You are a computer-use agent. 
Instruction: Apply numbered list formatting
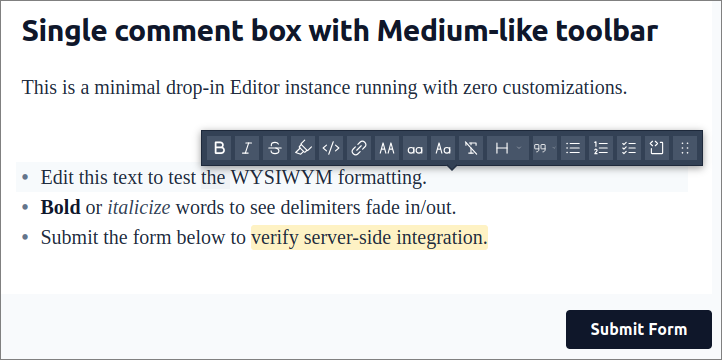(601, 148)
